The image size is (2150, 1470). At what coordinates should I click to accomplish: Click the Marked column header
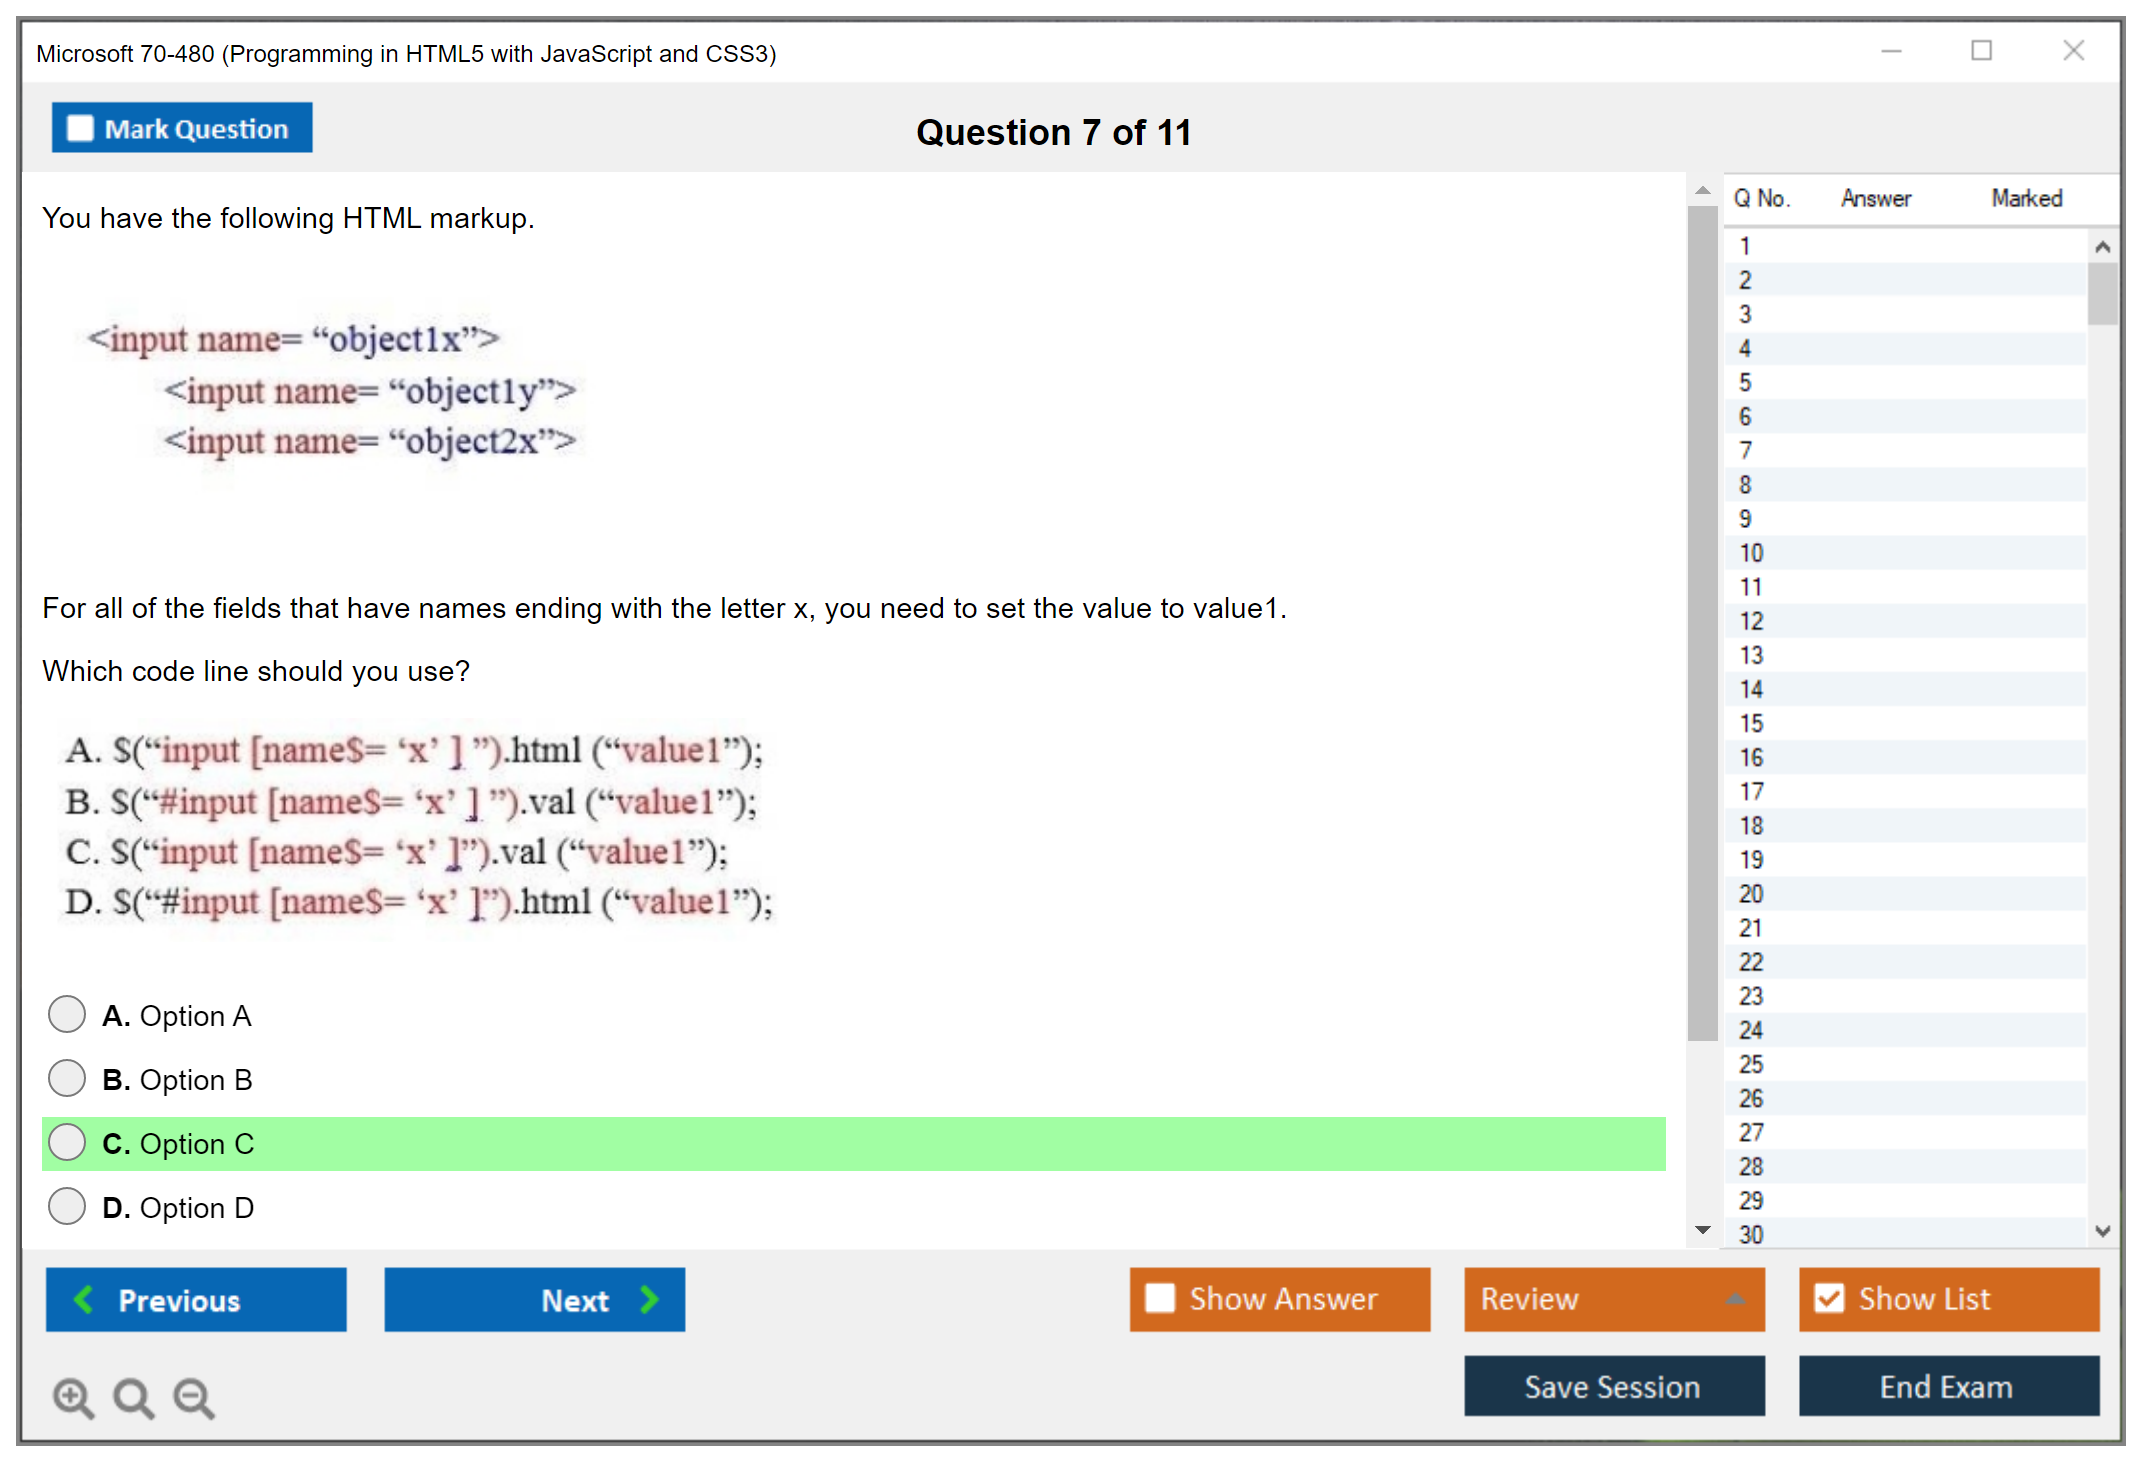point(2026,198)
